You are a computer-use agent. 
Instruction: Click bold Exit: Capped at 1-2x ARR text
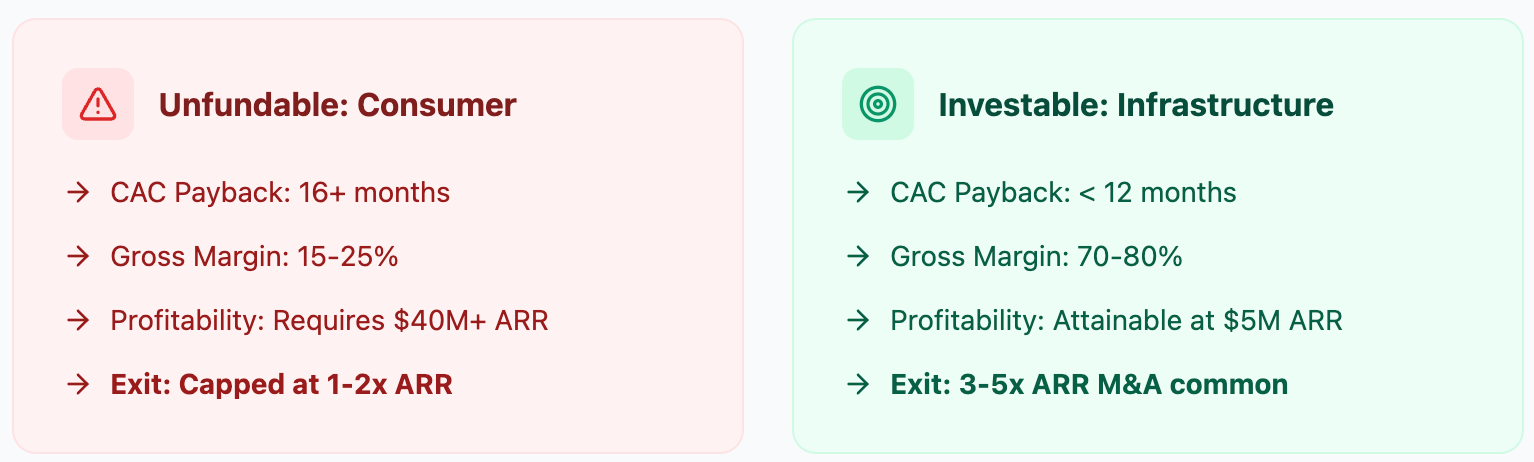click(x=281, y=385)
